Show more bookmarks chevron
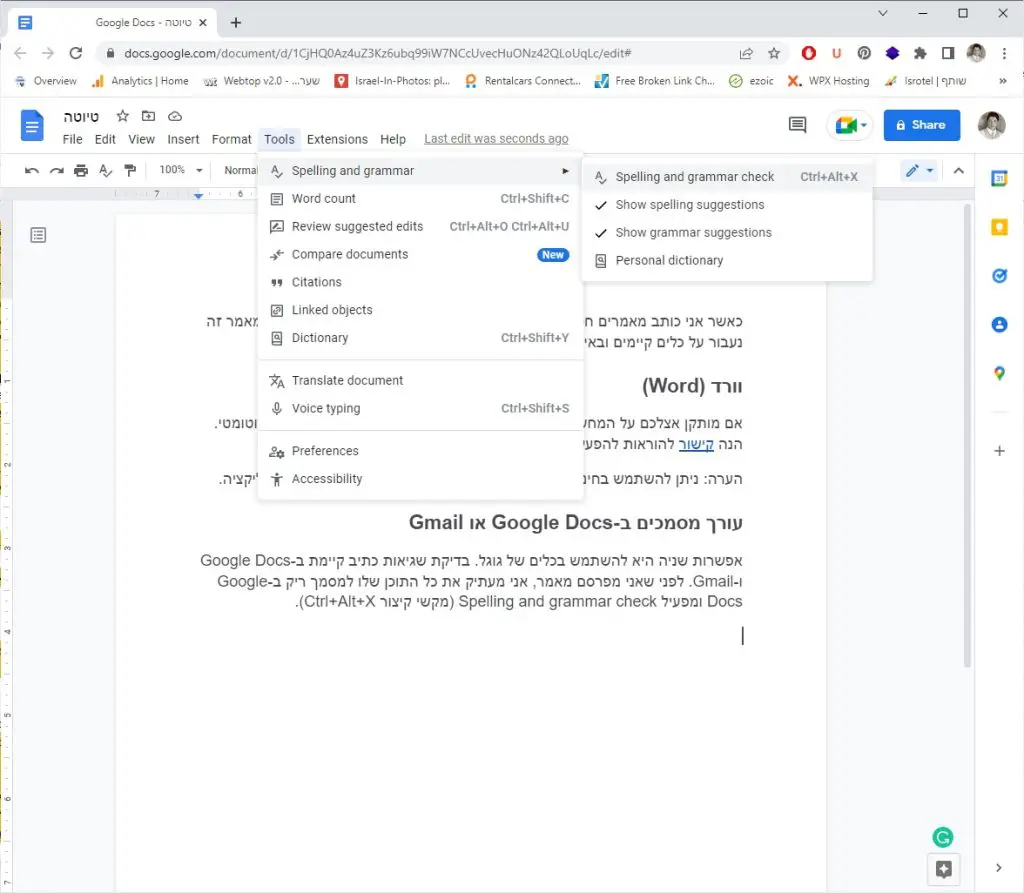The height and width of the screenshot is (893, 1024). 1002,81
